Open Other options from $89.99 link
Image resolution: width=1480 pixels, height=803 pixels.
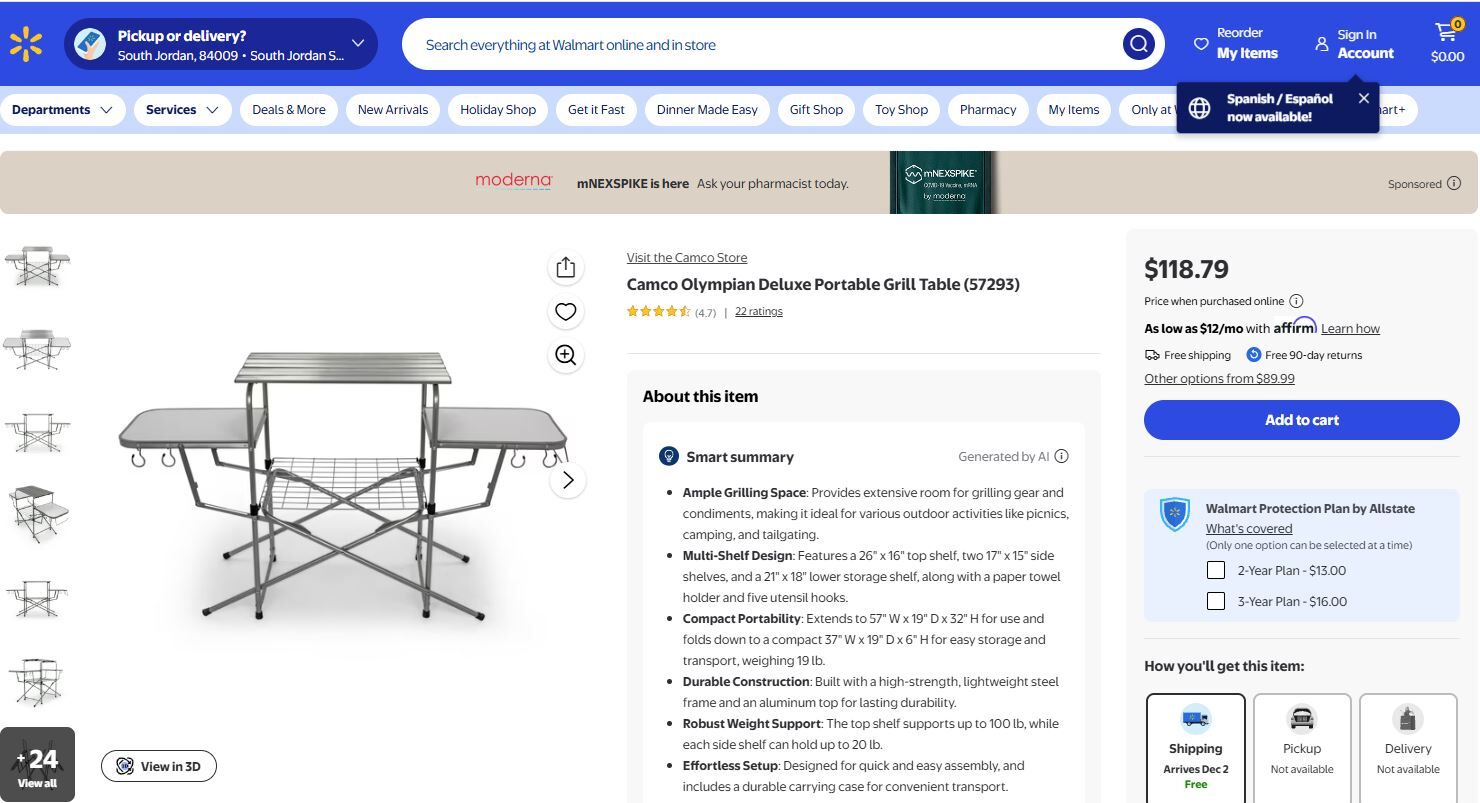click(x=1219, y=379)
